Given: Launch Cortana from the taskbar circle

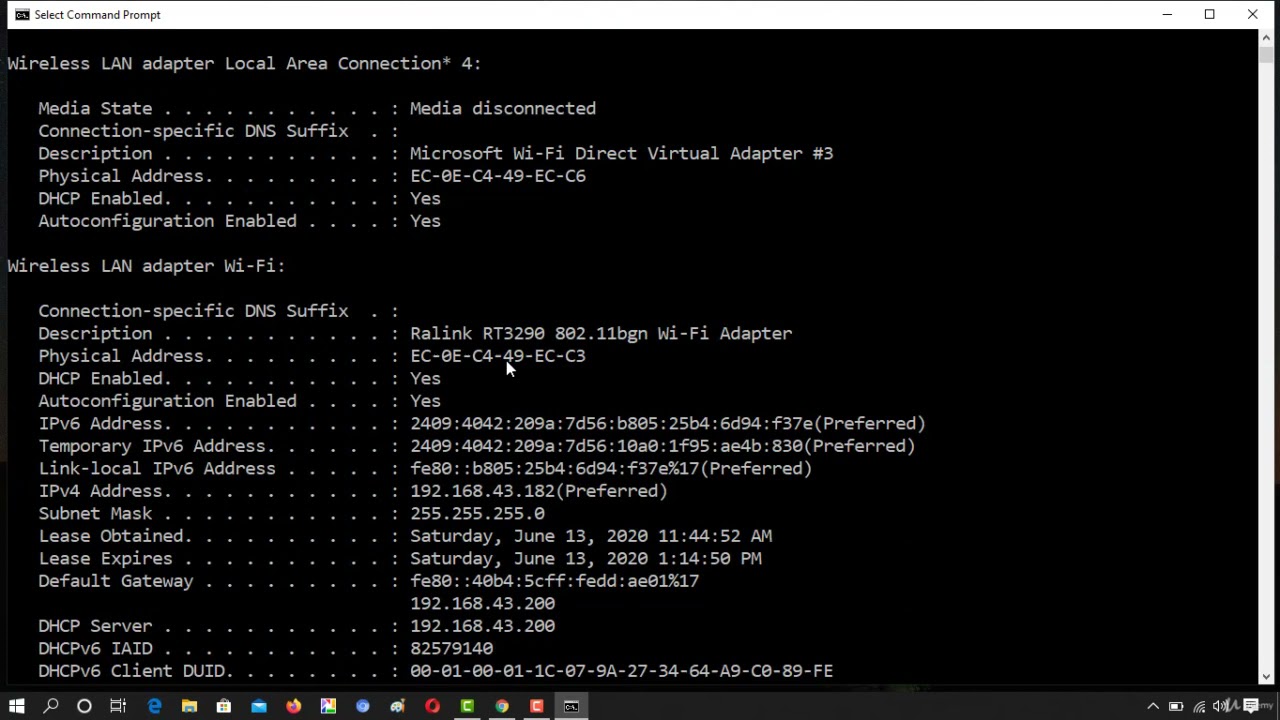Looking at the screenshot, I should tap(84, 706).
